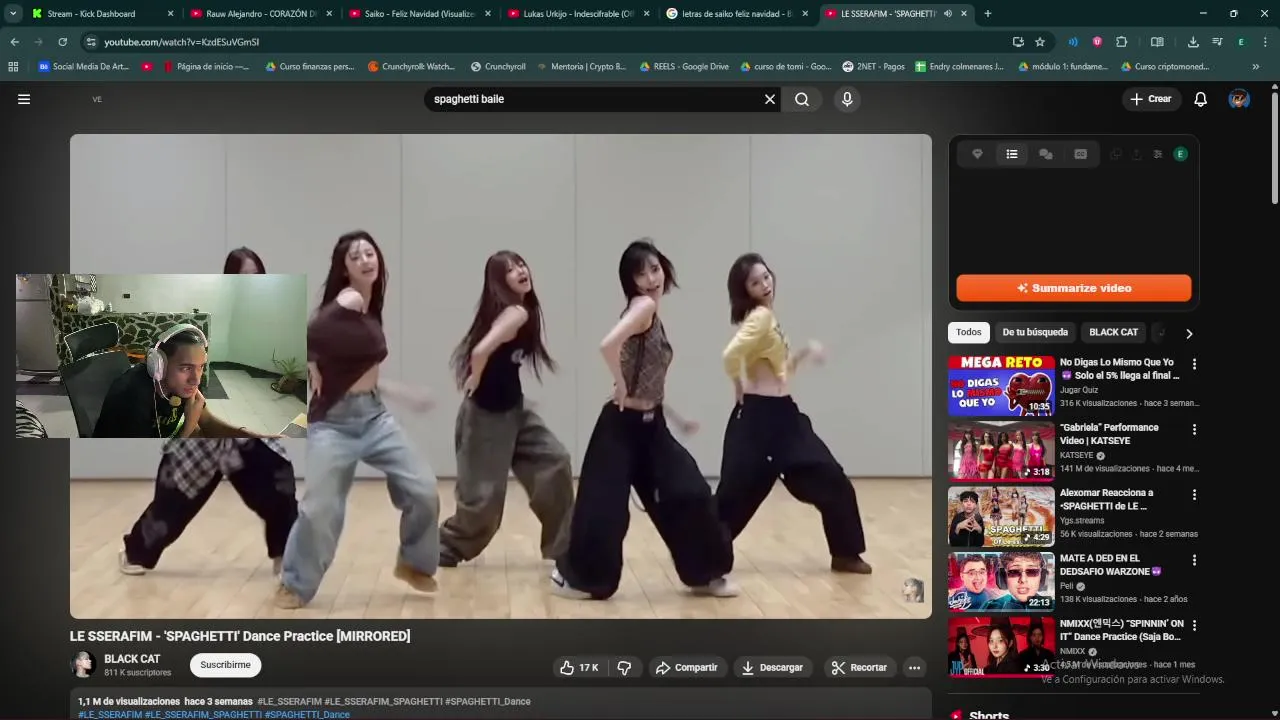This screenshot has height=720, width=1280.
Task: Open the YouTube hamburger guide menu
Action: pos(24,99)
